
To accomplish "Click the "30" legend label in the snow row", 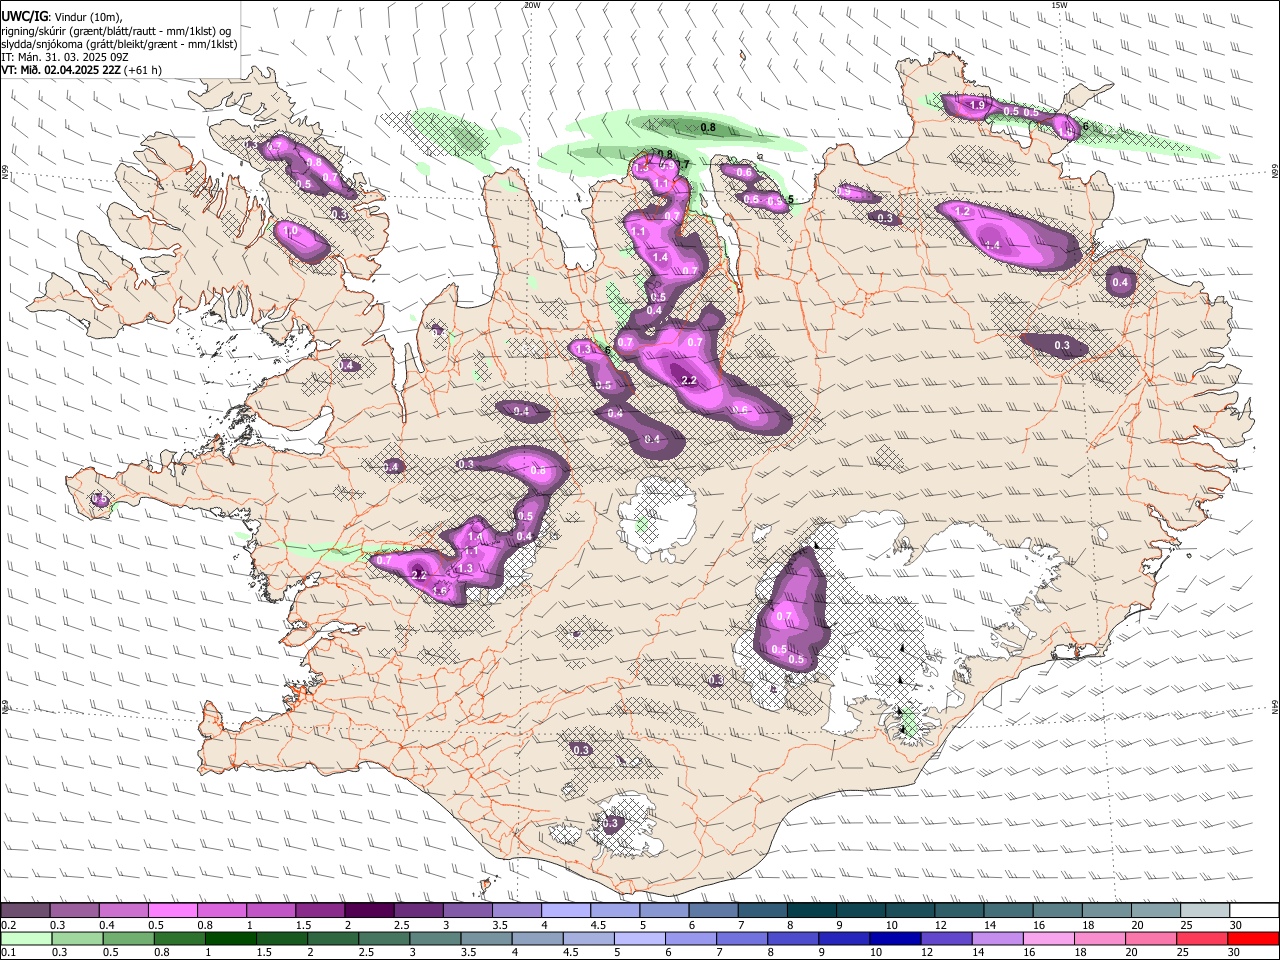I will pos(1236,925).
